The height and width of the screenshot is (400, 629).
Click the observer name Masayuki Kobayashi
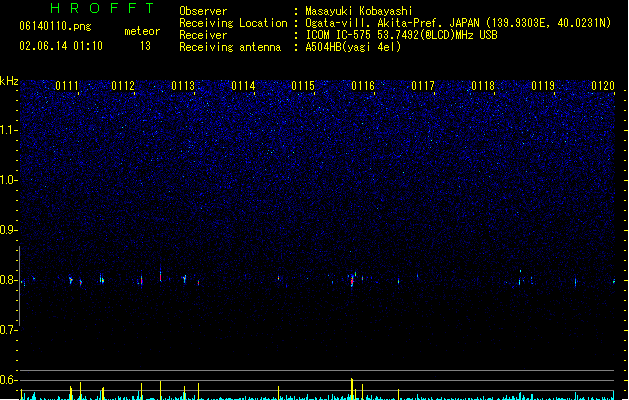359,11
